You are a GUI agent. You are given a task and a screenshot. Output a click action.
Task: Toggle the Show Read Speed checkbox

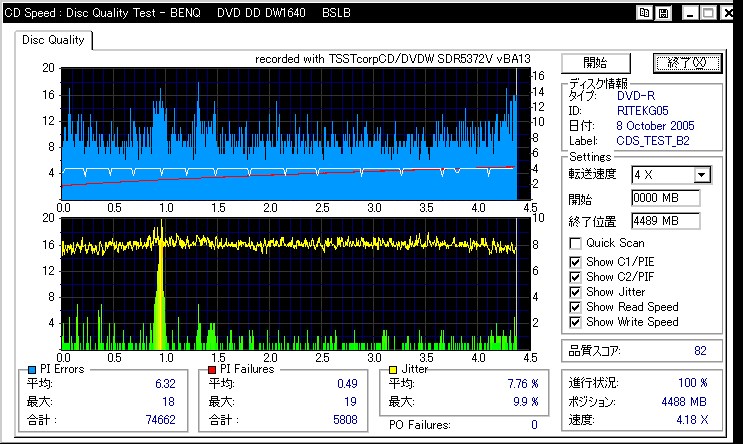click(575, 308)
